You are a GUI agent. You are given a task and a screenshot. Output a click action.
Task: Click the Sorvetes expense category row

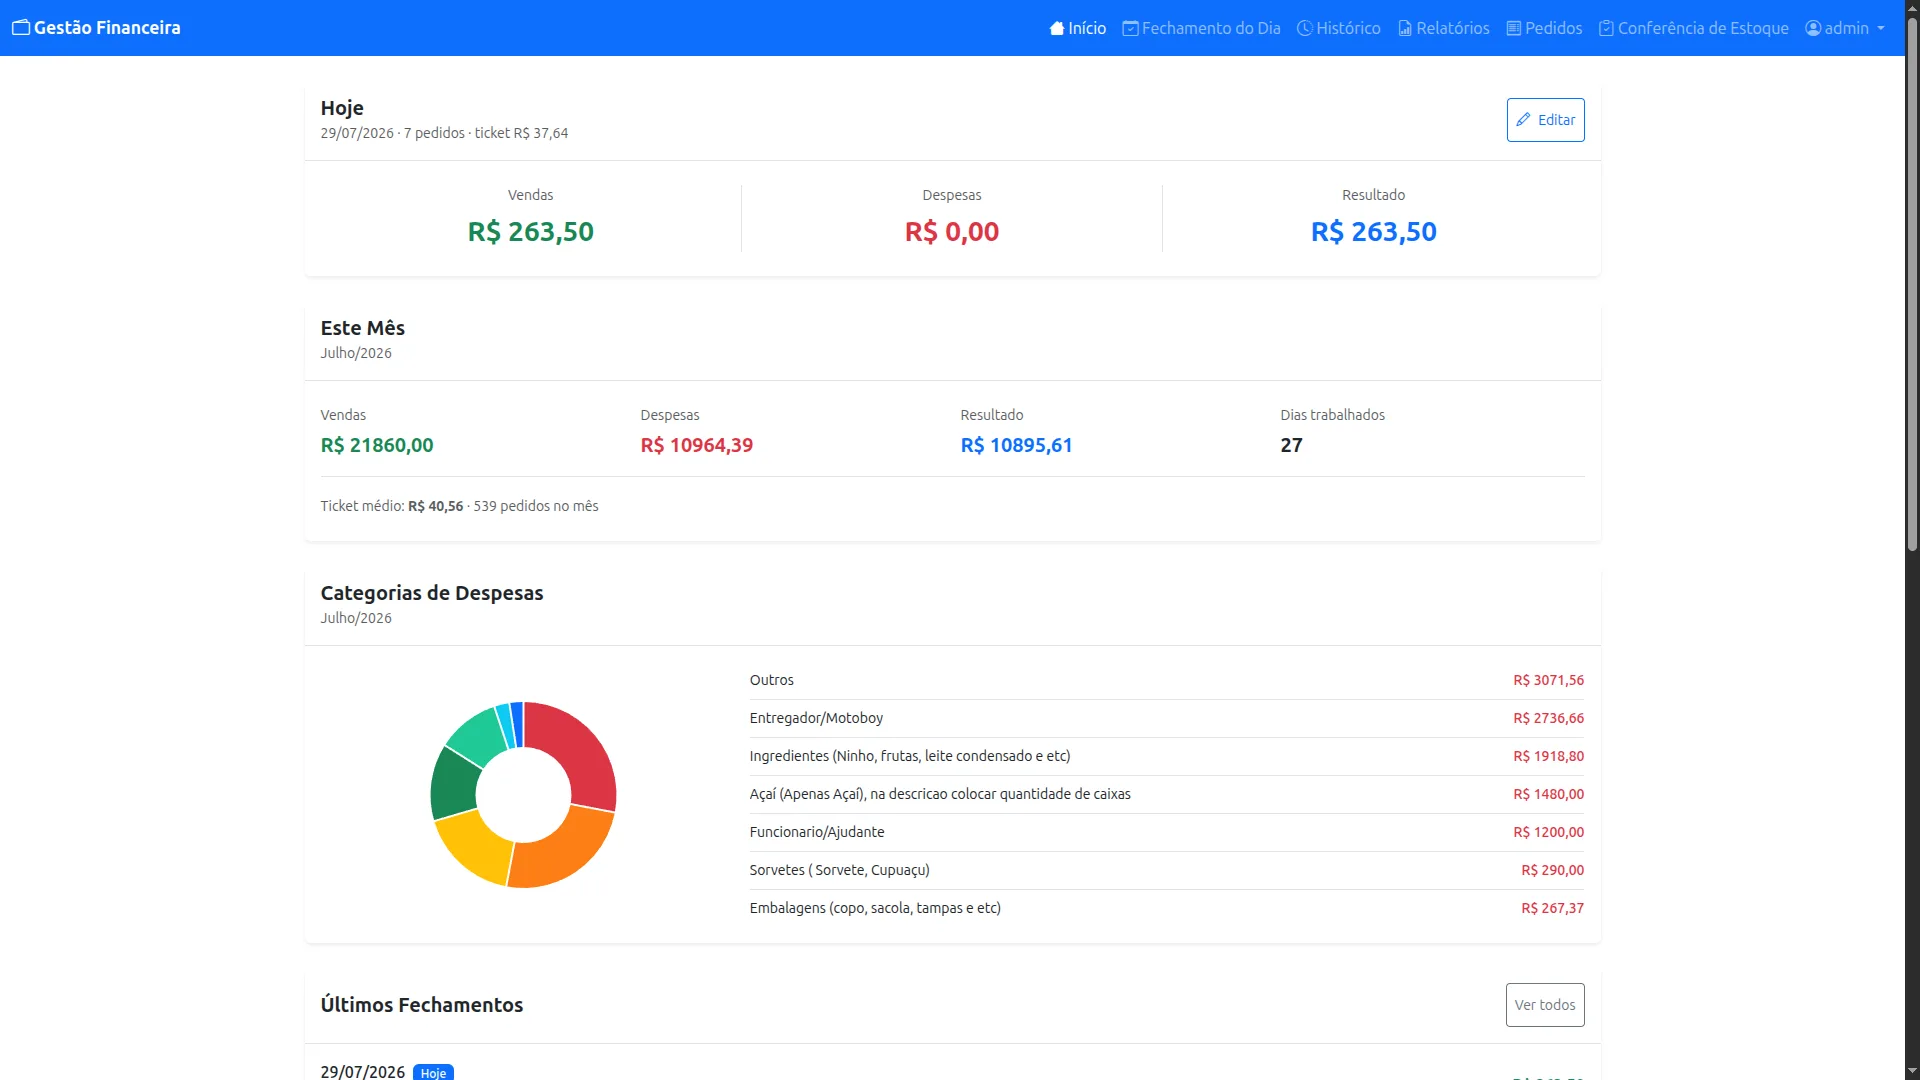(1166, 870)
